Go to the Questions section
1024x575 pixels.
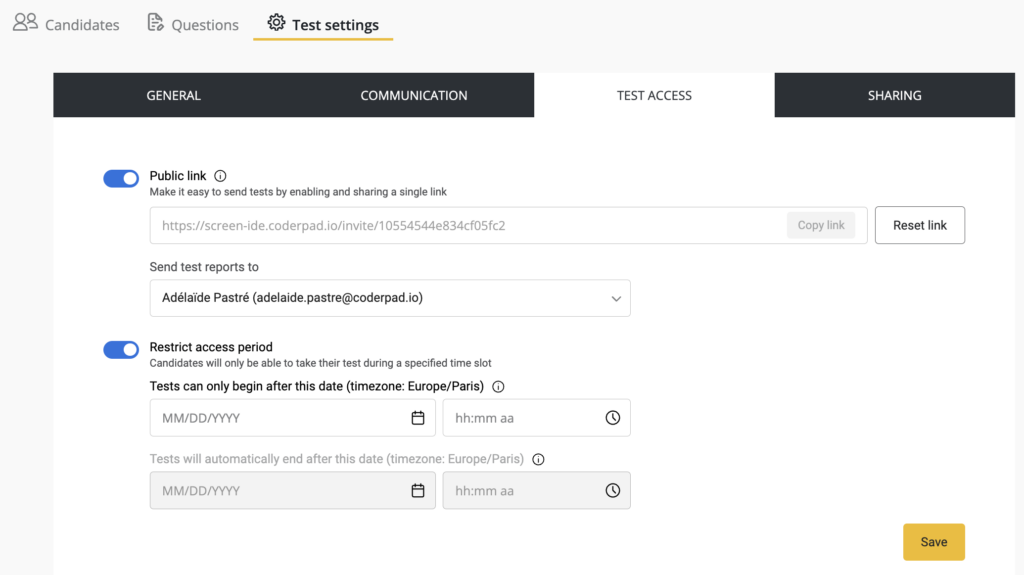point(193,24)
